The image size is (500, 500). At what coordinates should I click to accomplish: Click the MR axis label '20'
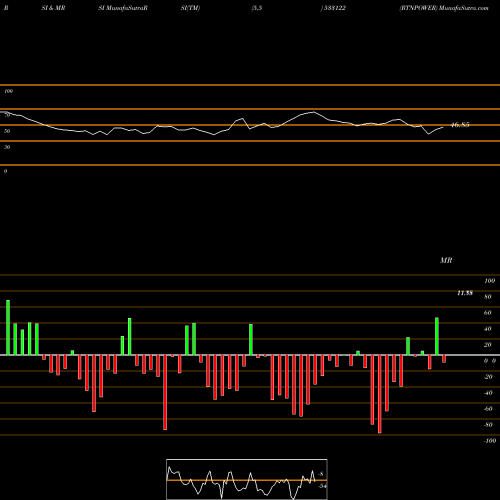point(487,345)
